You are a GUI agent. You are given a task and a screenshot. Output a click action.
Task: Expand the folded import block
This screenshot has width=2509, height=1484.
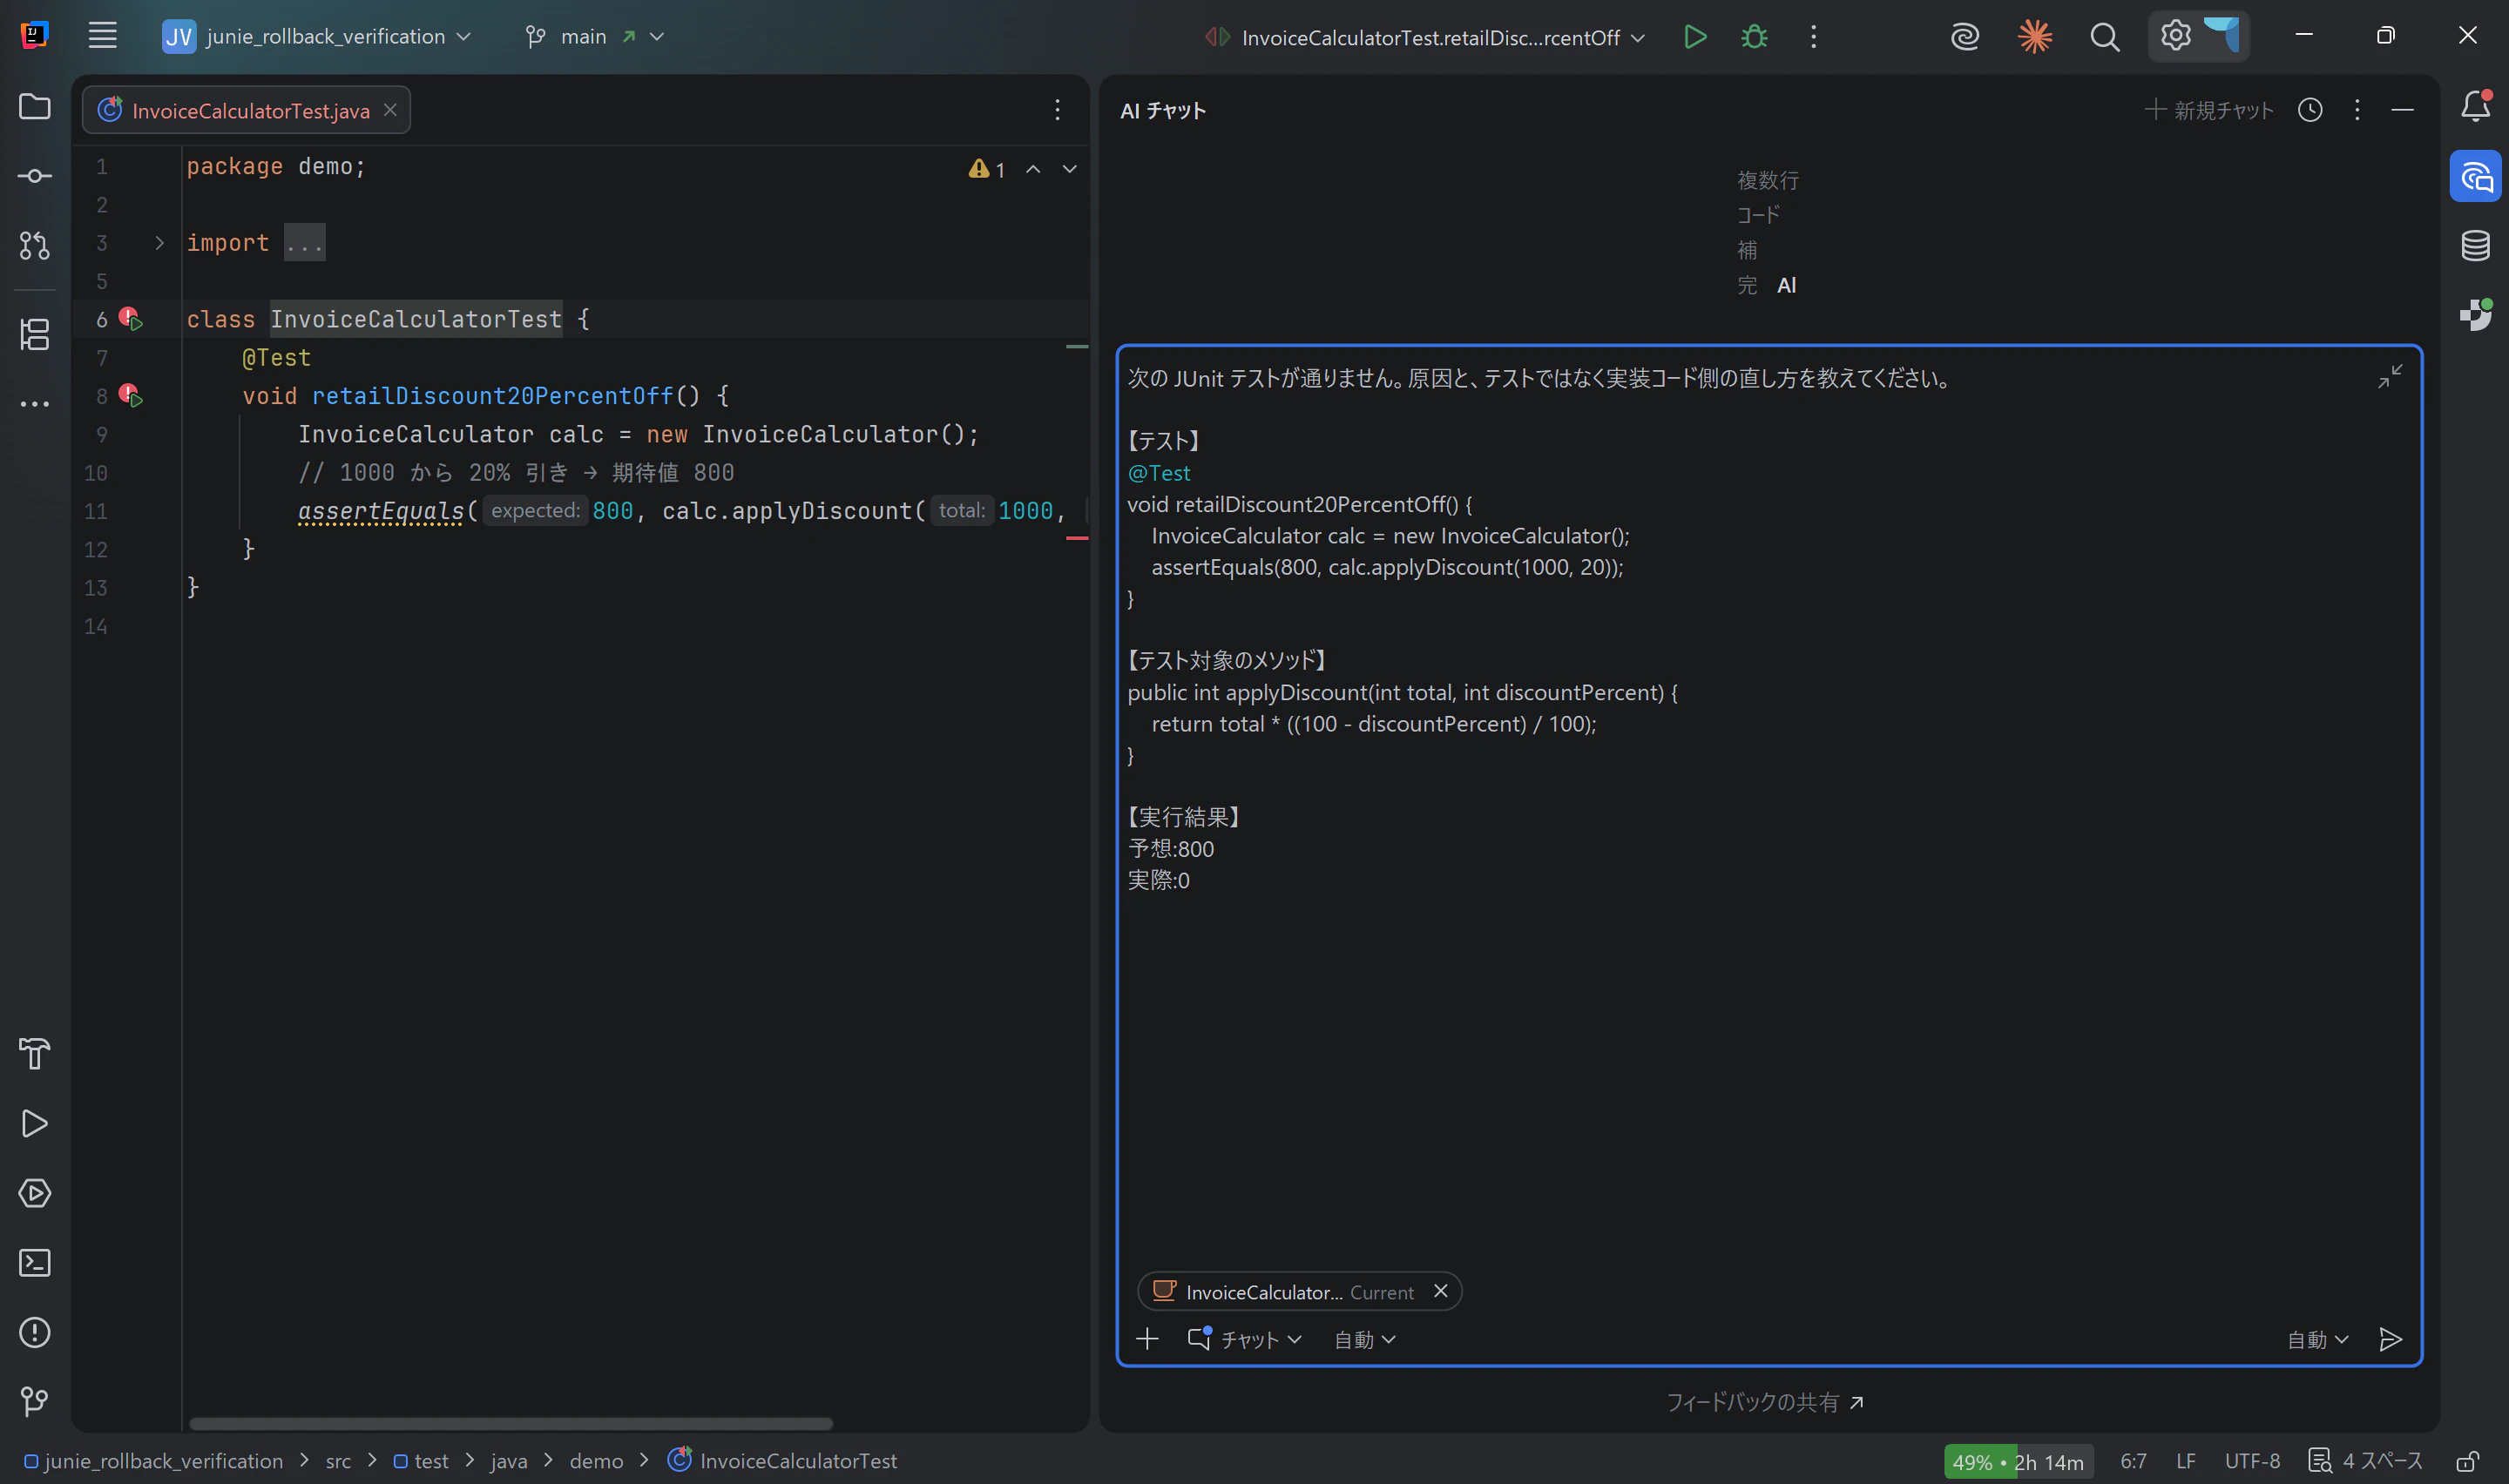(x=159, y=243)
